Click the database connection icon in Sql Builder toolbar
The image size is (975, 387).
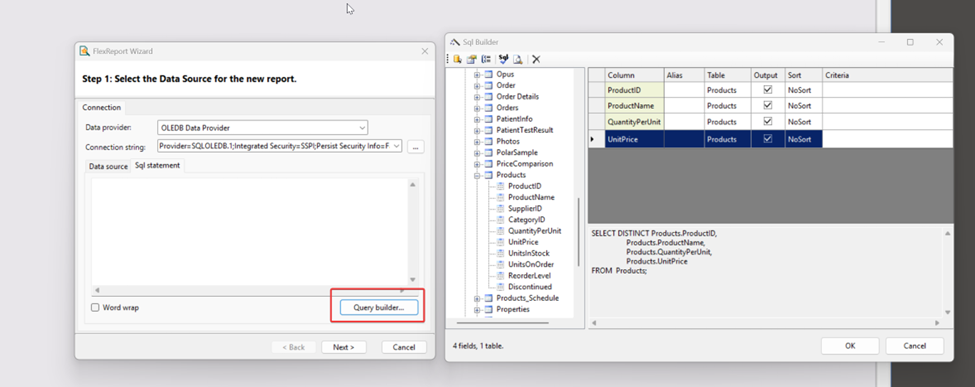457,59
